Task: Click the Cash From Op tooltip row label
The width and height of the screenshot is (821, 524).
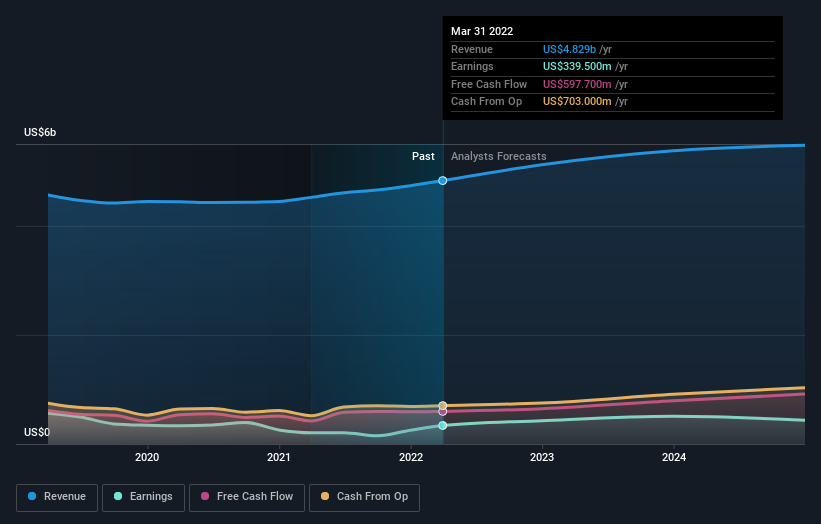Action: [486, 102]
